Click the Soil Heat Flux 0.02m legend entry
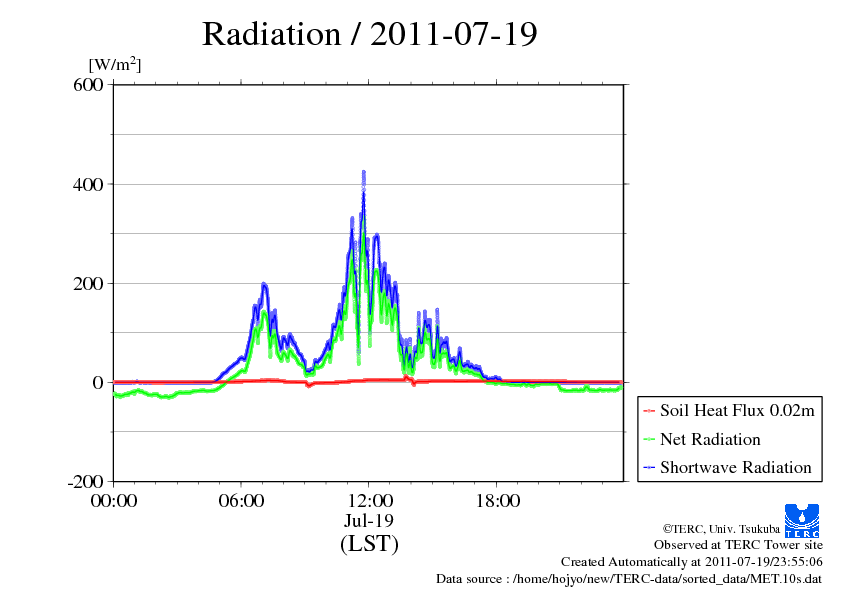The height and width of the screenshot is (595, 842). tap(729, 411)
